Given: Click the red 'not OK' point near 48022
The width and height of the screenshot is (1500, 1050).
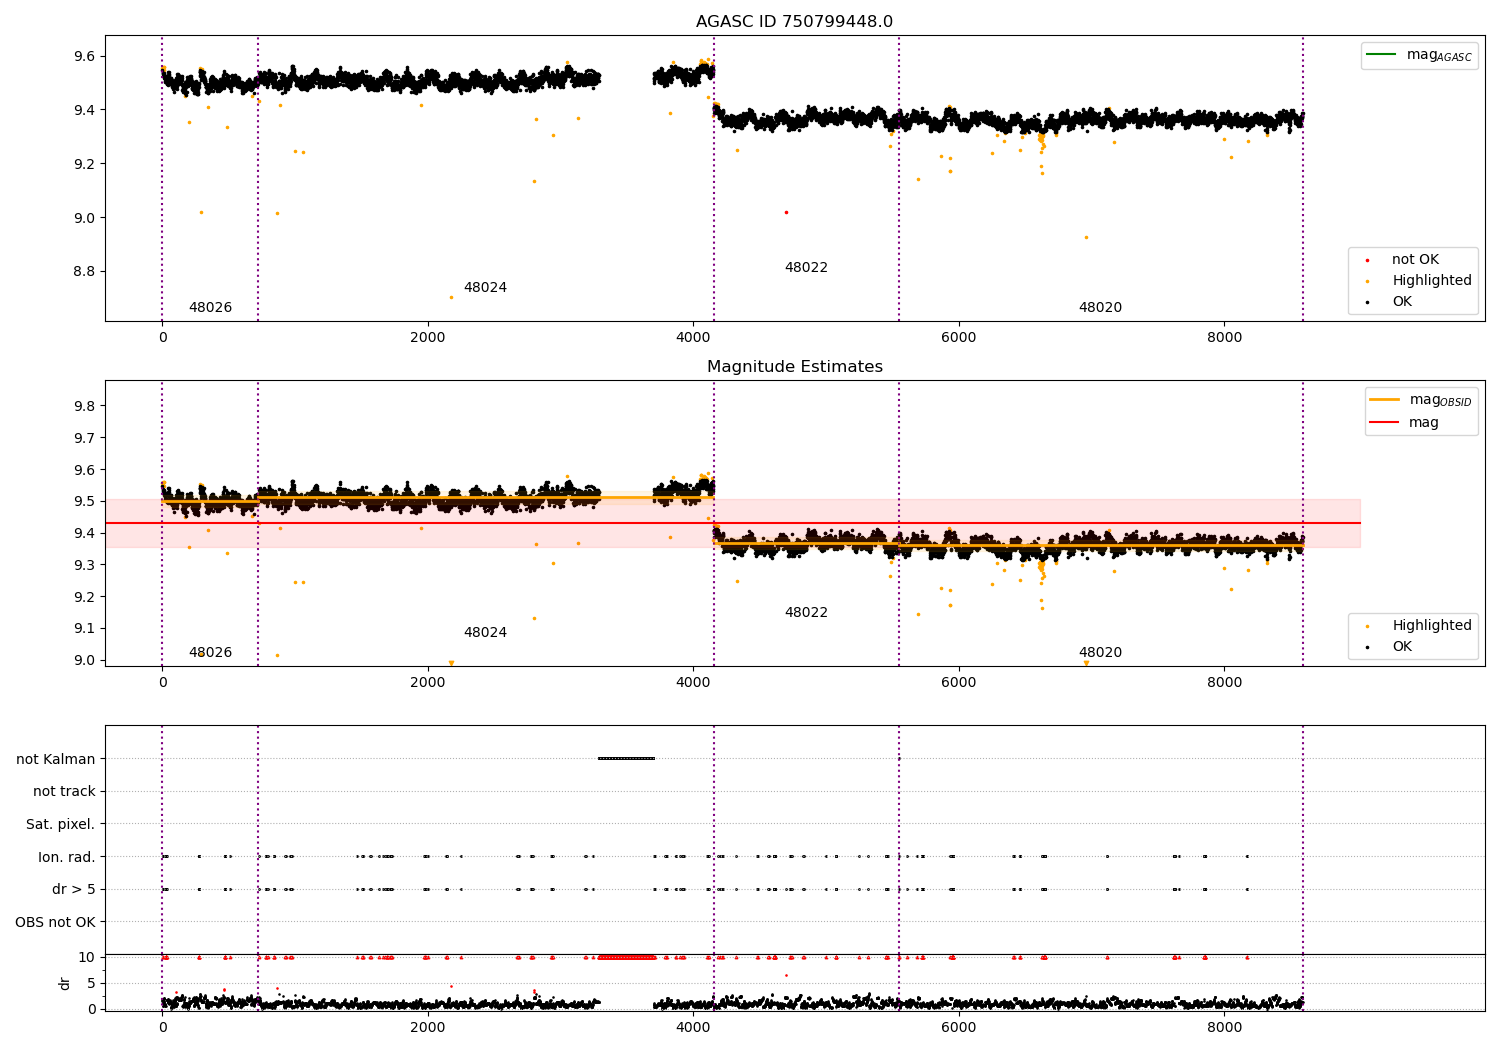Looking at the screenshot, I should click(x=786, y=212).
